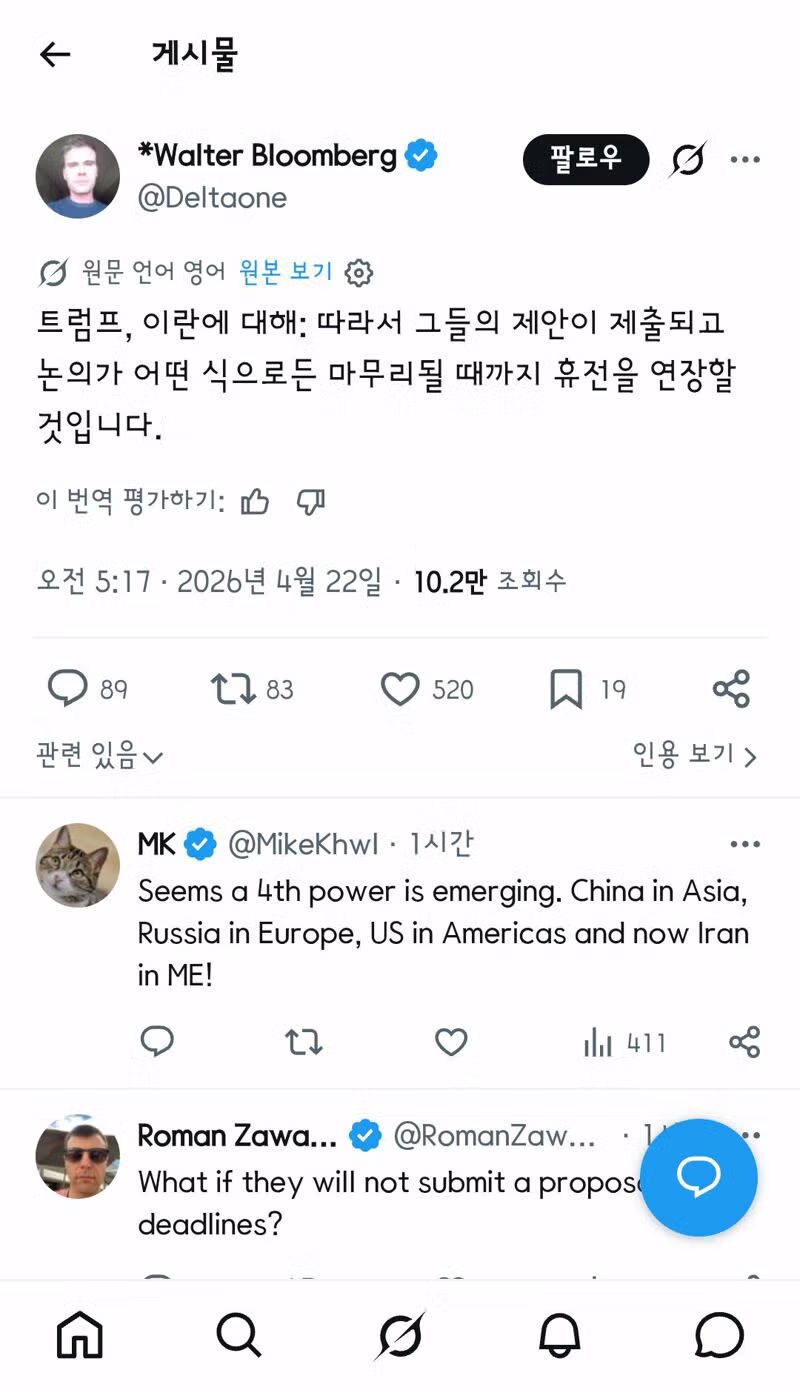Open Direct Messages from the bottom navigation
Viewport: 800px width, 1390px height.
point(719,1335)
